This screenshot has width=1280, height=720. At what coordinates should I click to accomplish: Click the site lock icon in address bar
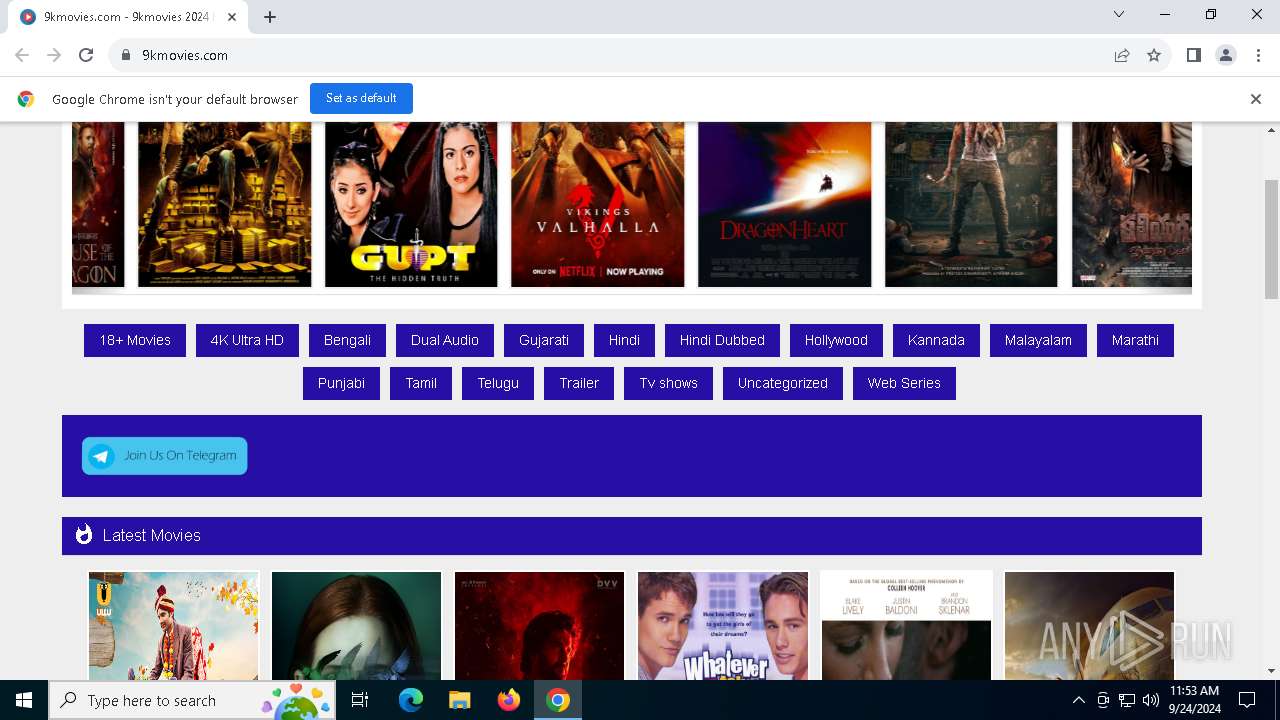point(126,55)
